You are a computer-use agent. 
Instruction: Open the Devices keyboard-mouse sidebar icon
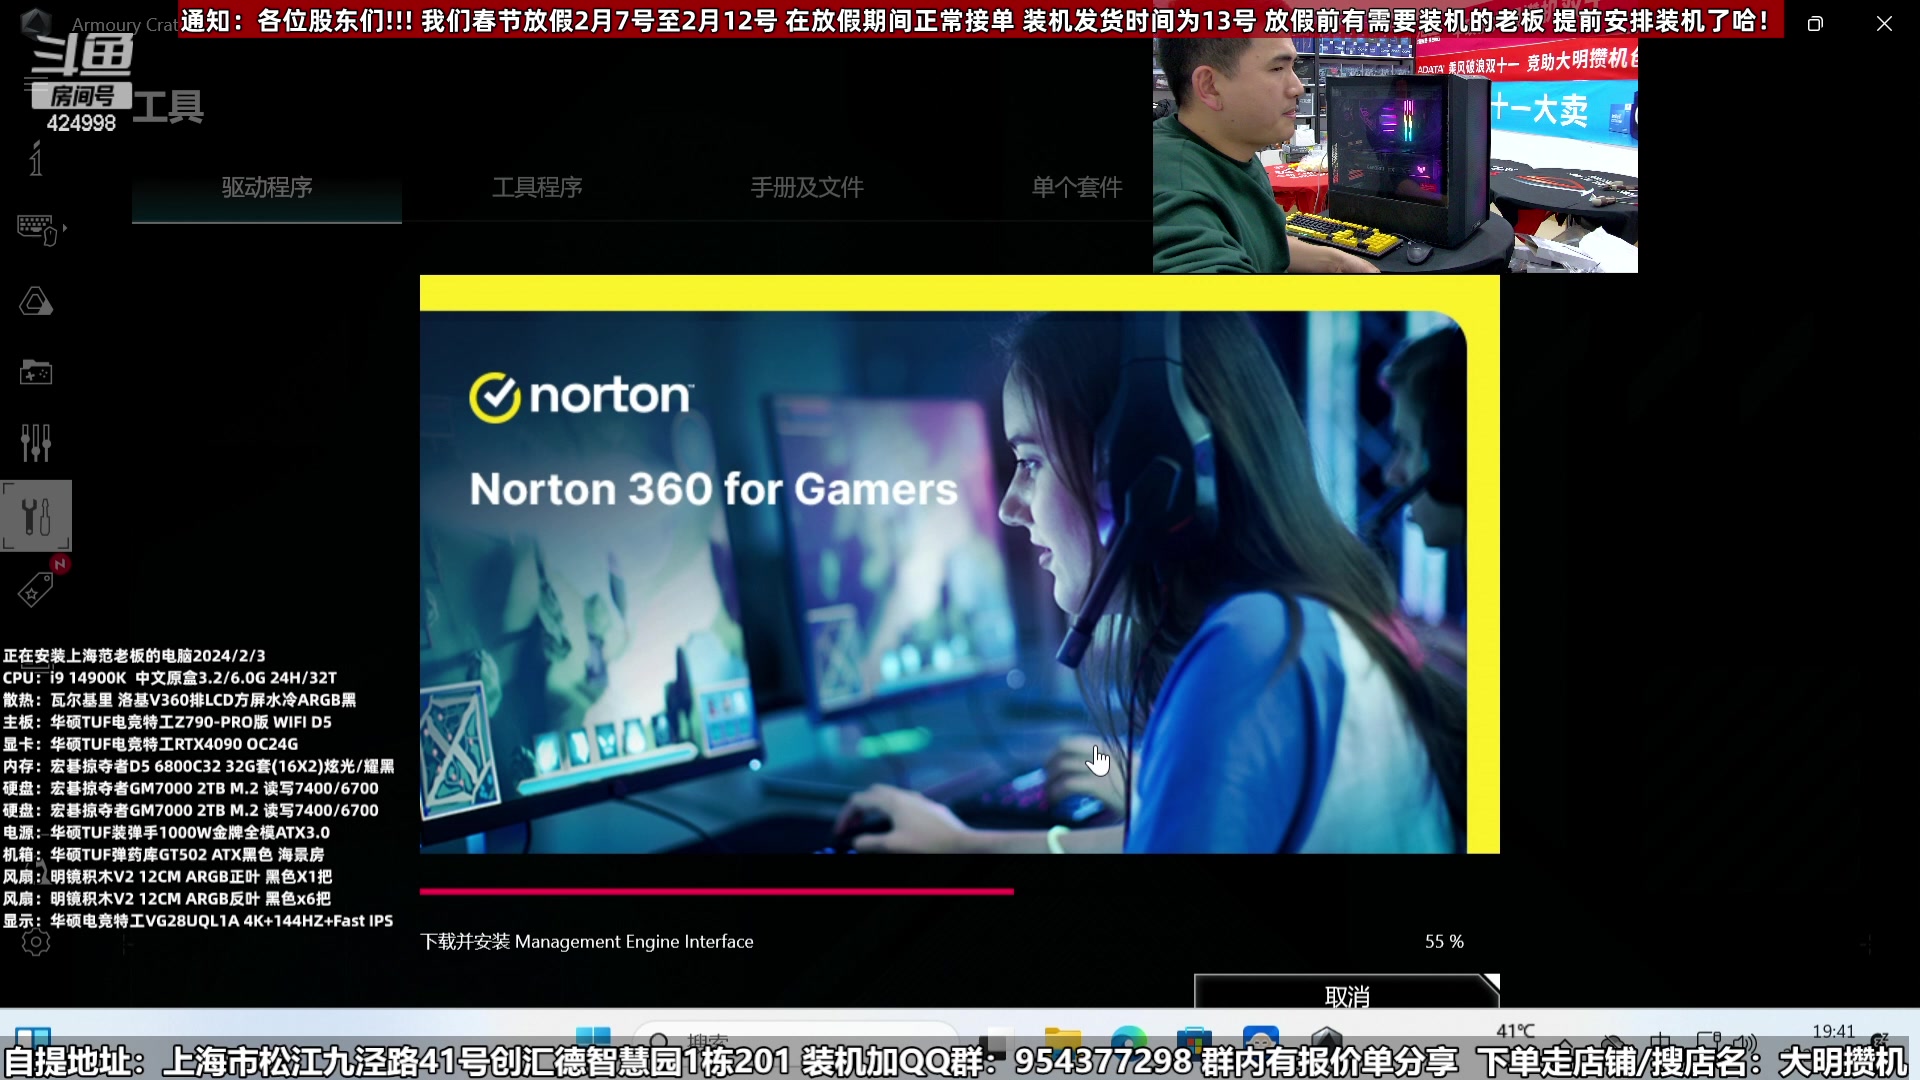[x=36, y=230]
